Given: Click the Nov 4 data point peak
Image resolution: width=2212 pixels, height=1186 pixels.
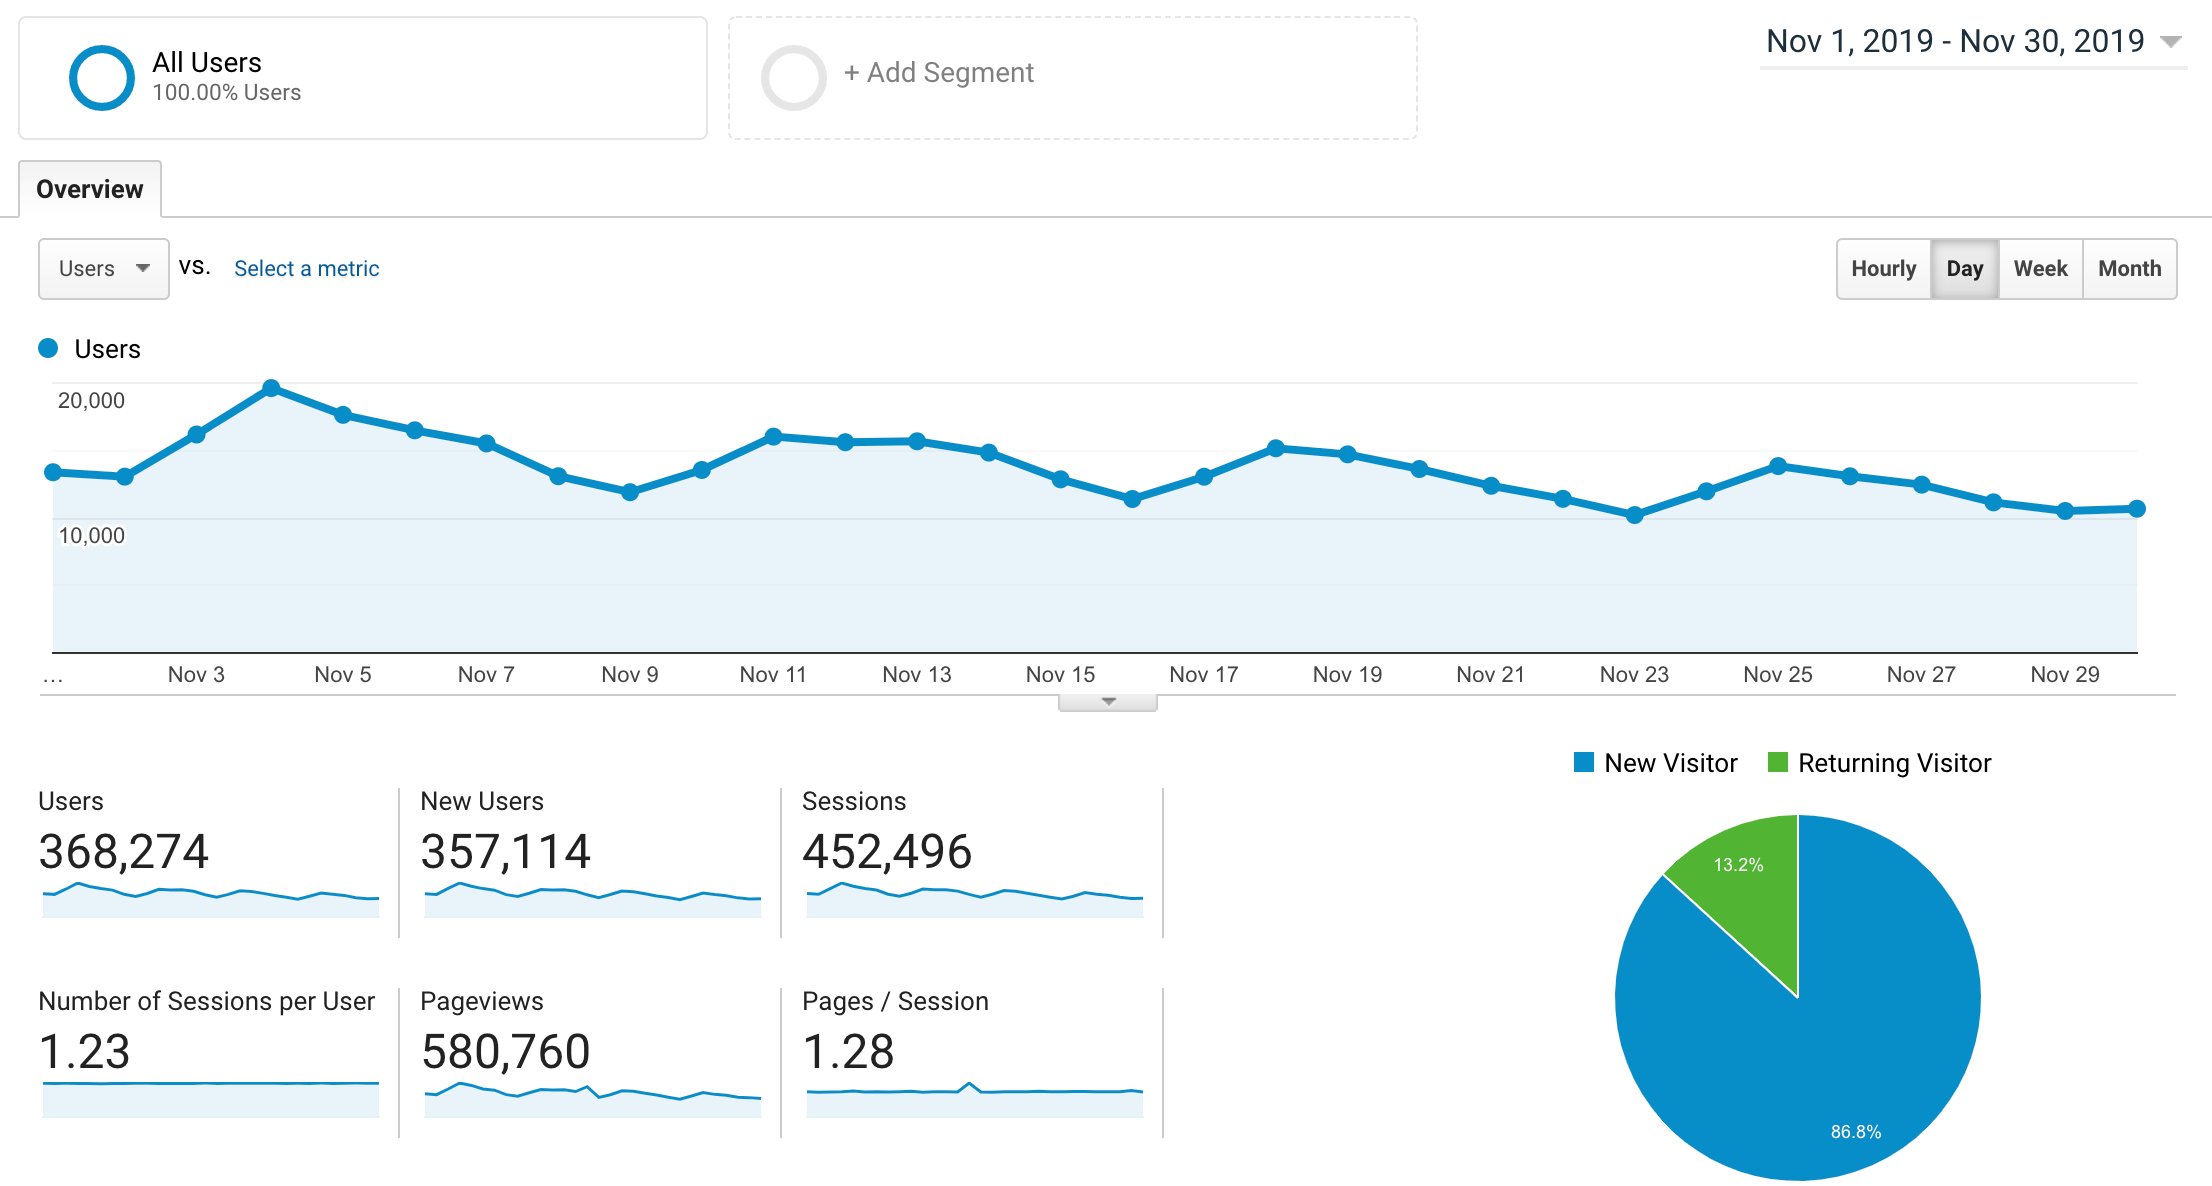Looking at the screenshot, I should click(272, 386).
